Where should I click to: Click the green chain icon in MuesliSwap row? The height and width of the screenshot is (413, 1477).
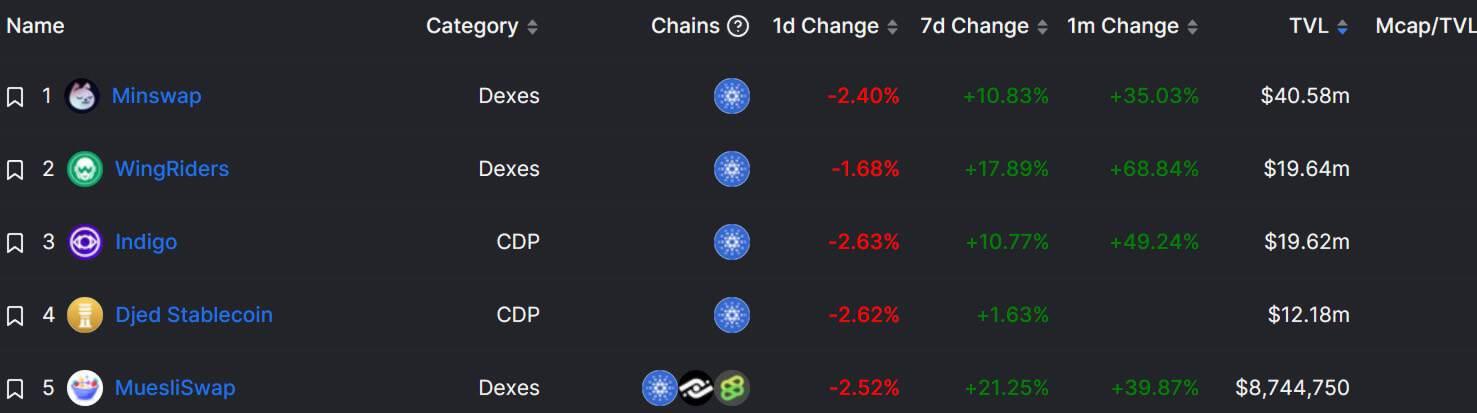pos(732,388)
